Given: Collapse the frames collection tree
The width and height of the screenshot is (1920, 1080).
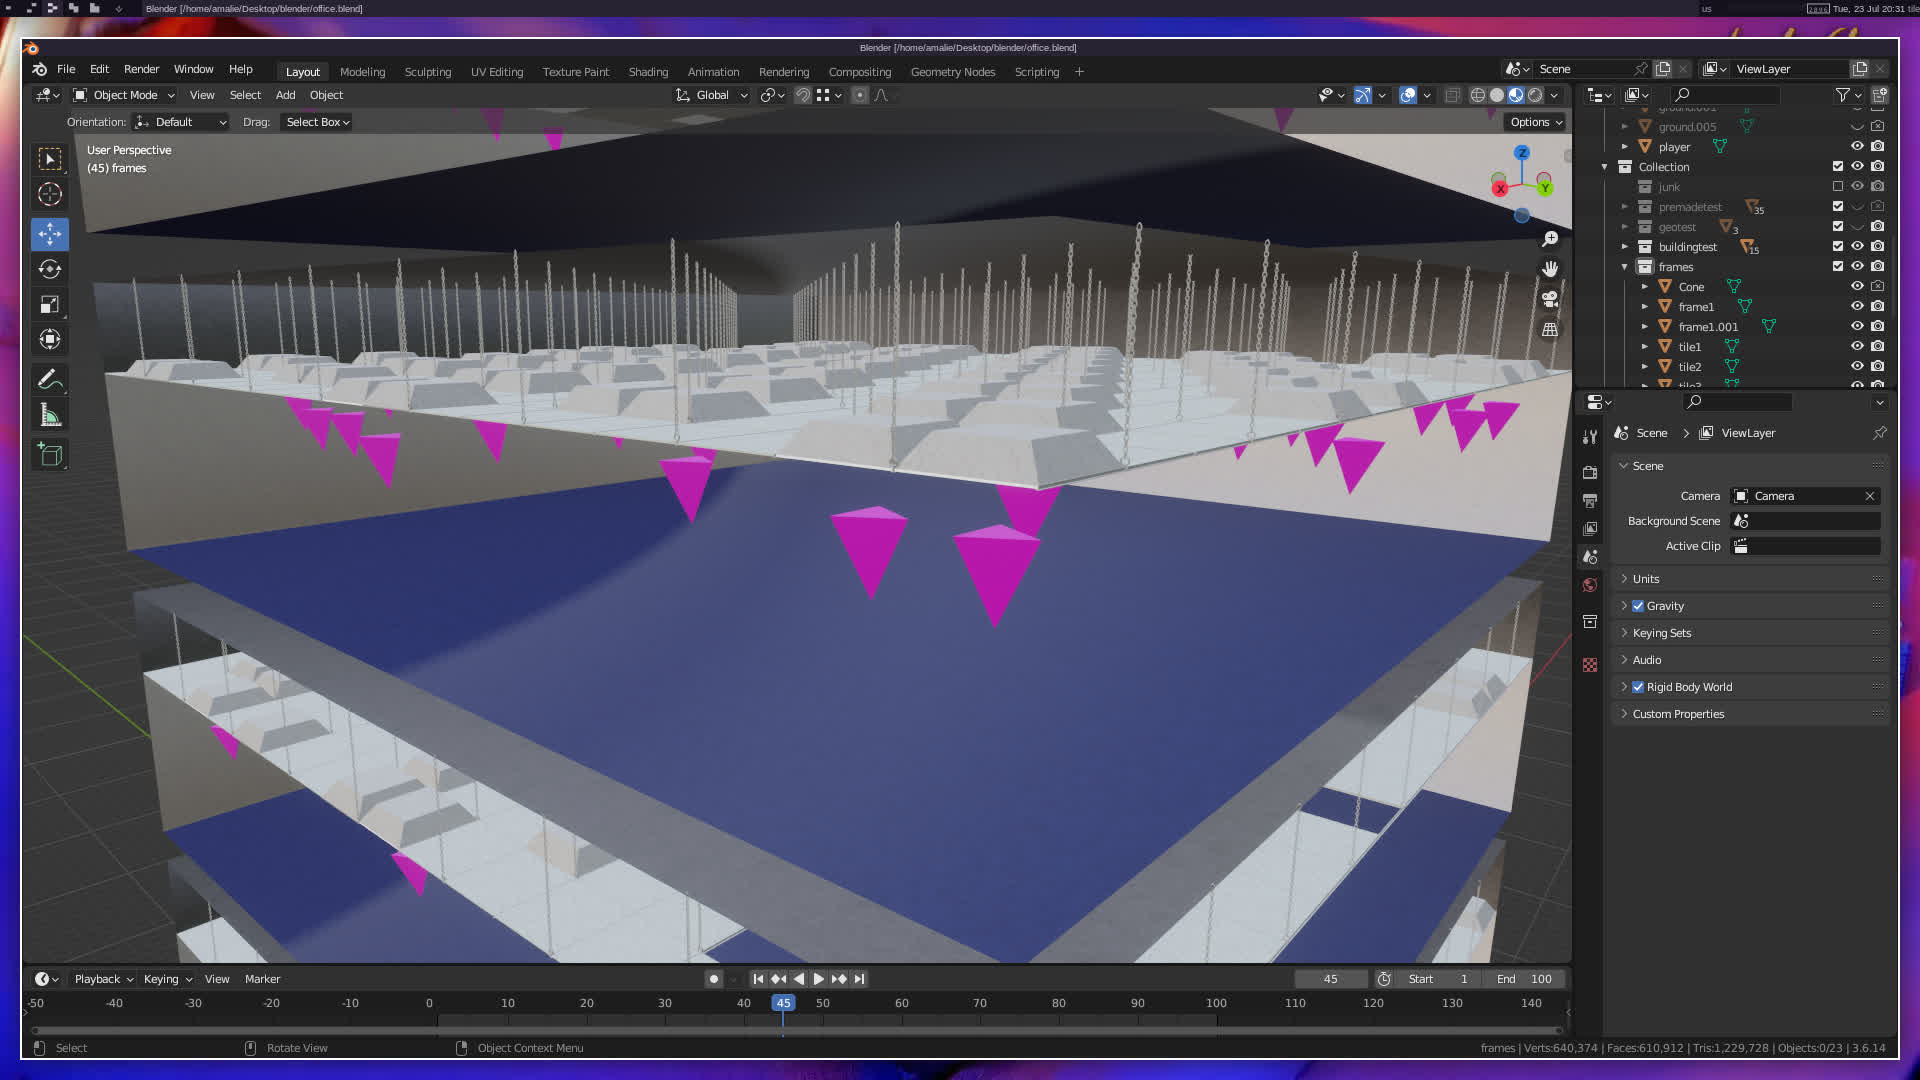Looking at the screenshot, I should [1624, 267].
